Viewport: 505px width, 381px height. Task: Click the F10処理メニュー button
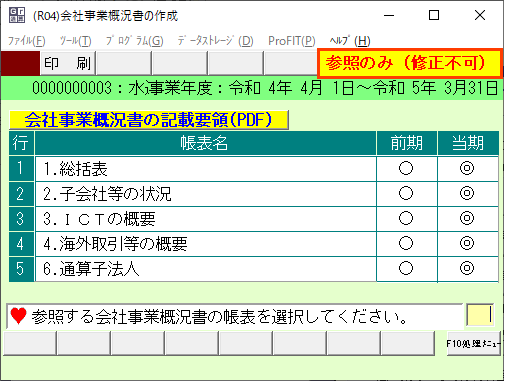(x=473, y=343)
